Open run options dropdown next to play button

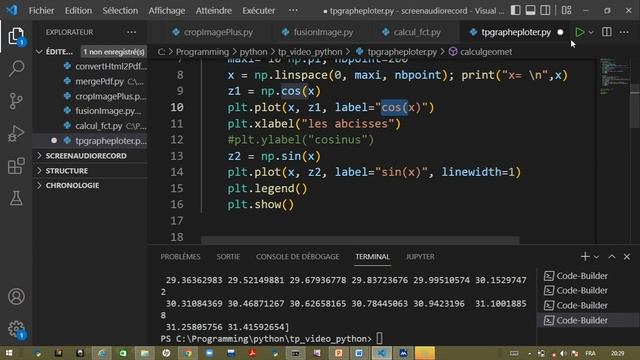pyautogui.click(x=591, y=32)
